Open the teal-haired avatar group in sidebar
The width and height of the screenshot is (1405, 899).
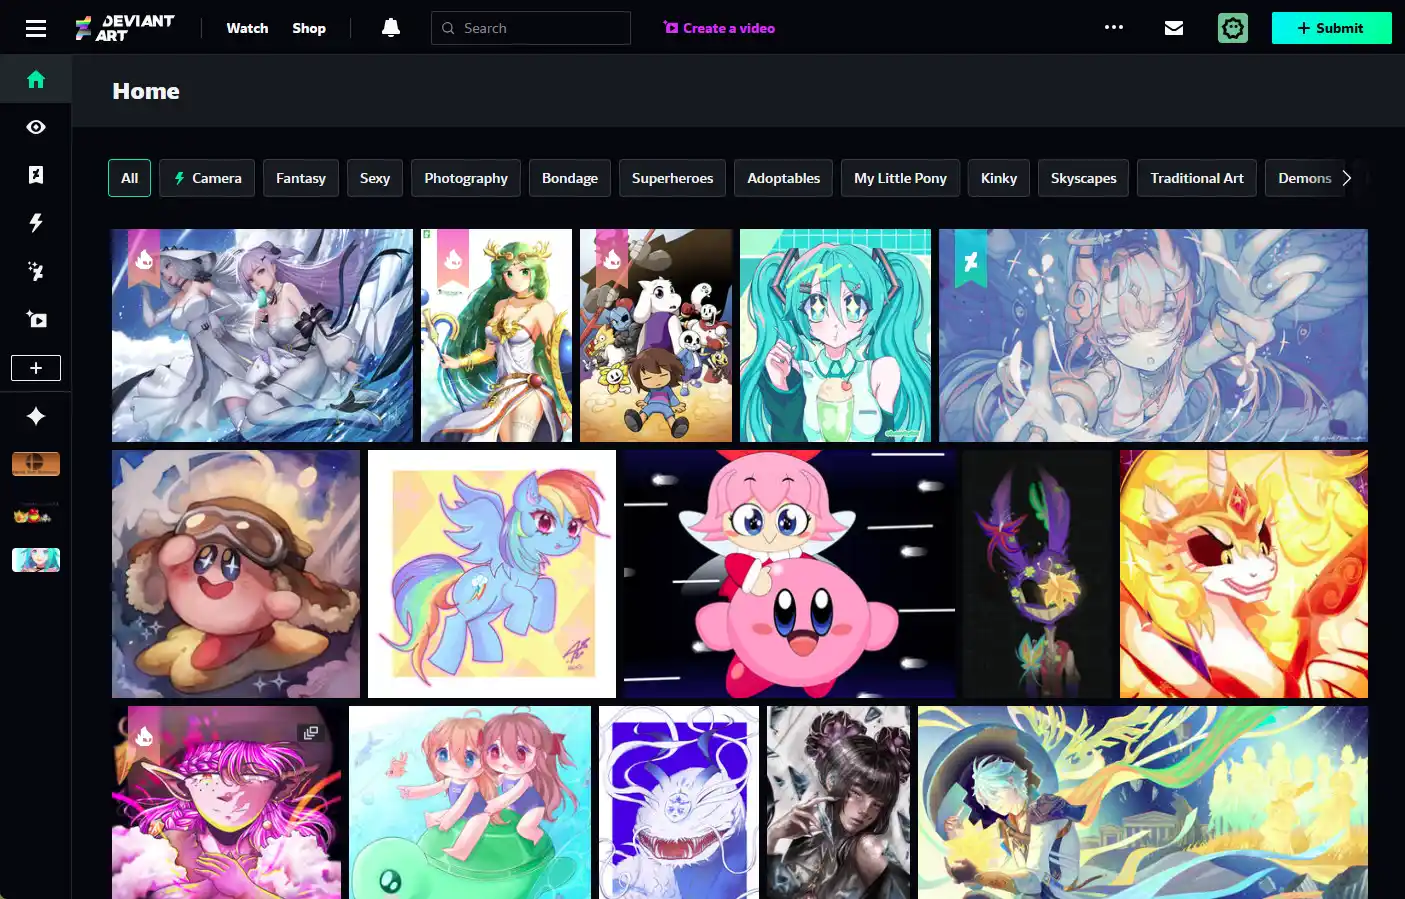click(36, 560)
